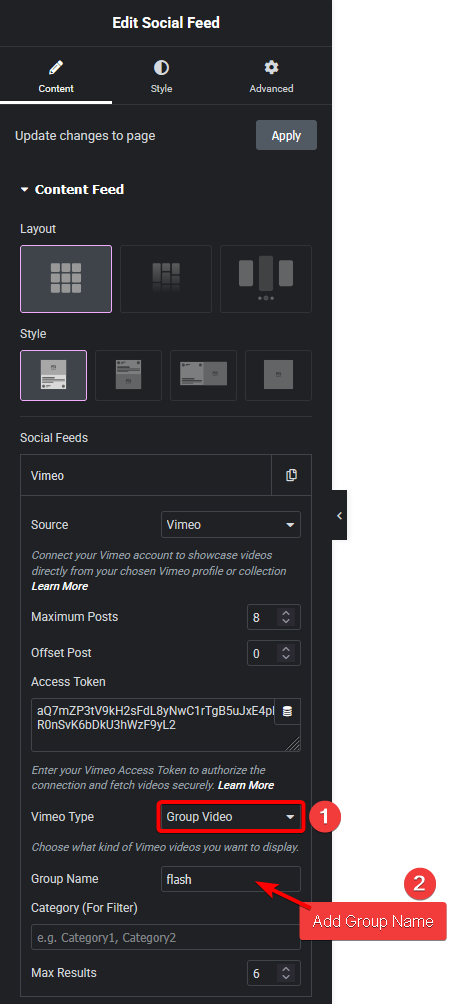Open Learn More link under Access Token
Screen dimensions: 455x1004
coord(246,785)
